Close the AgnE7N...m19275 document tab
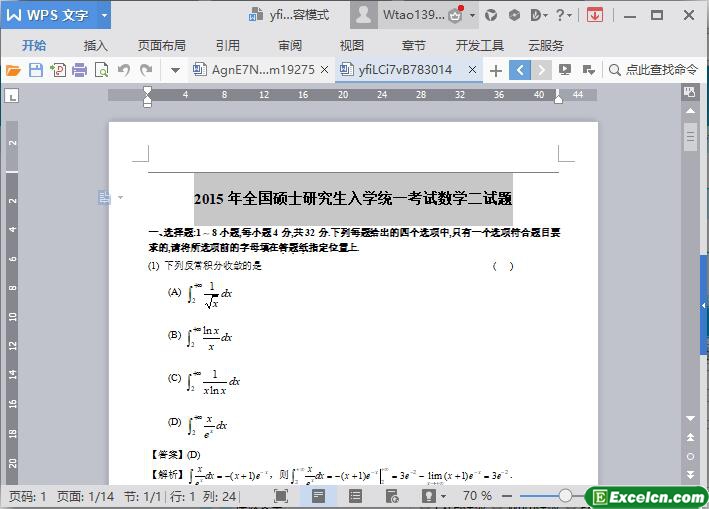This screenshot has width=709, height=509. coord(324,70)
